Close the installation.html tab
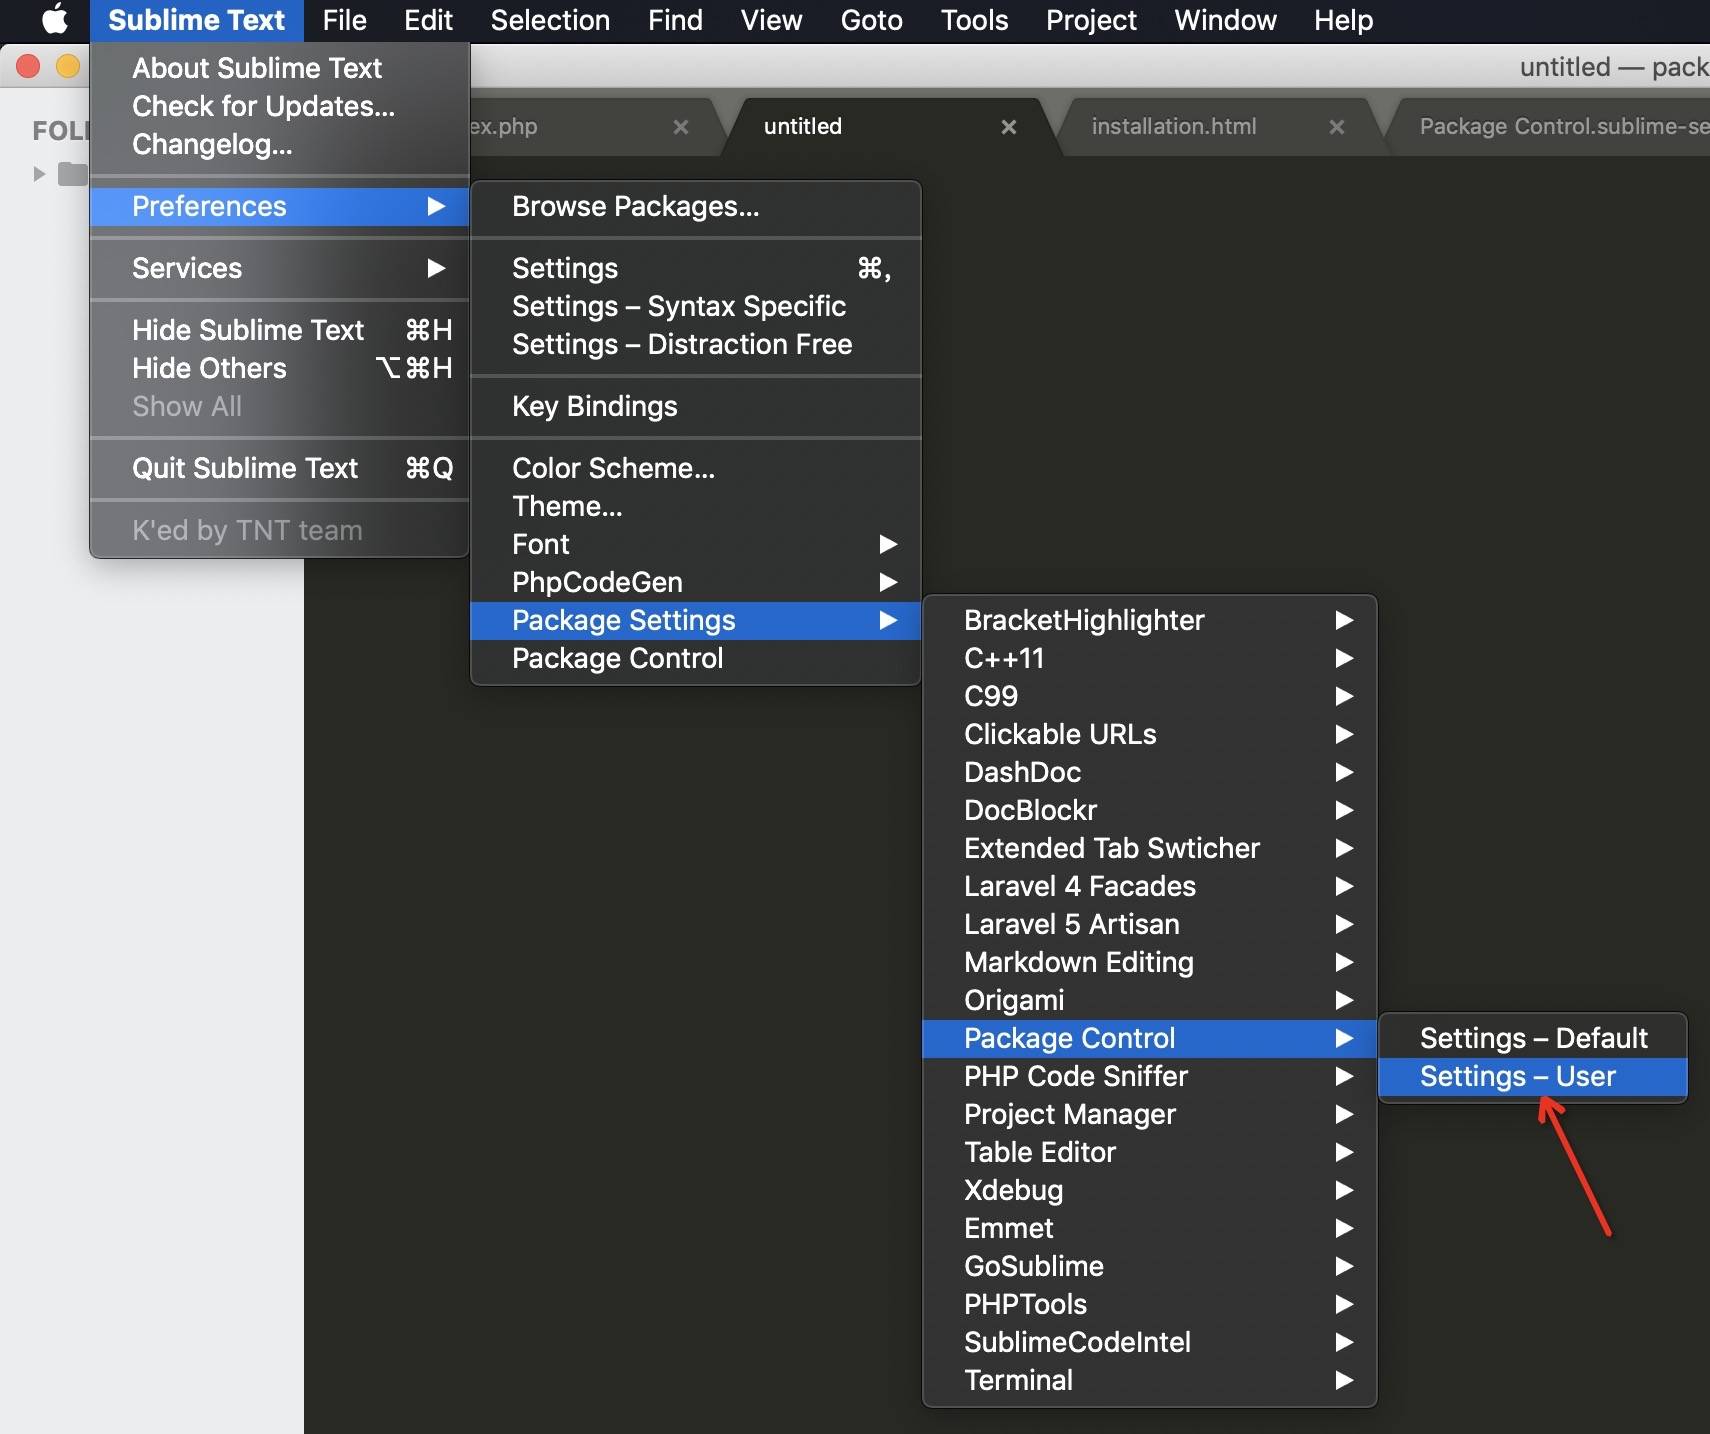This screenshot has width=1710, height=1434. [x=1337, y=127]
